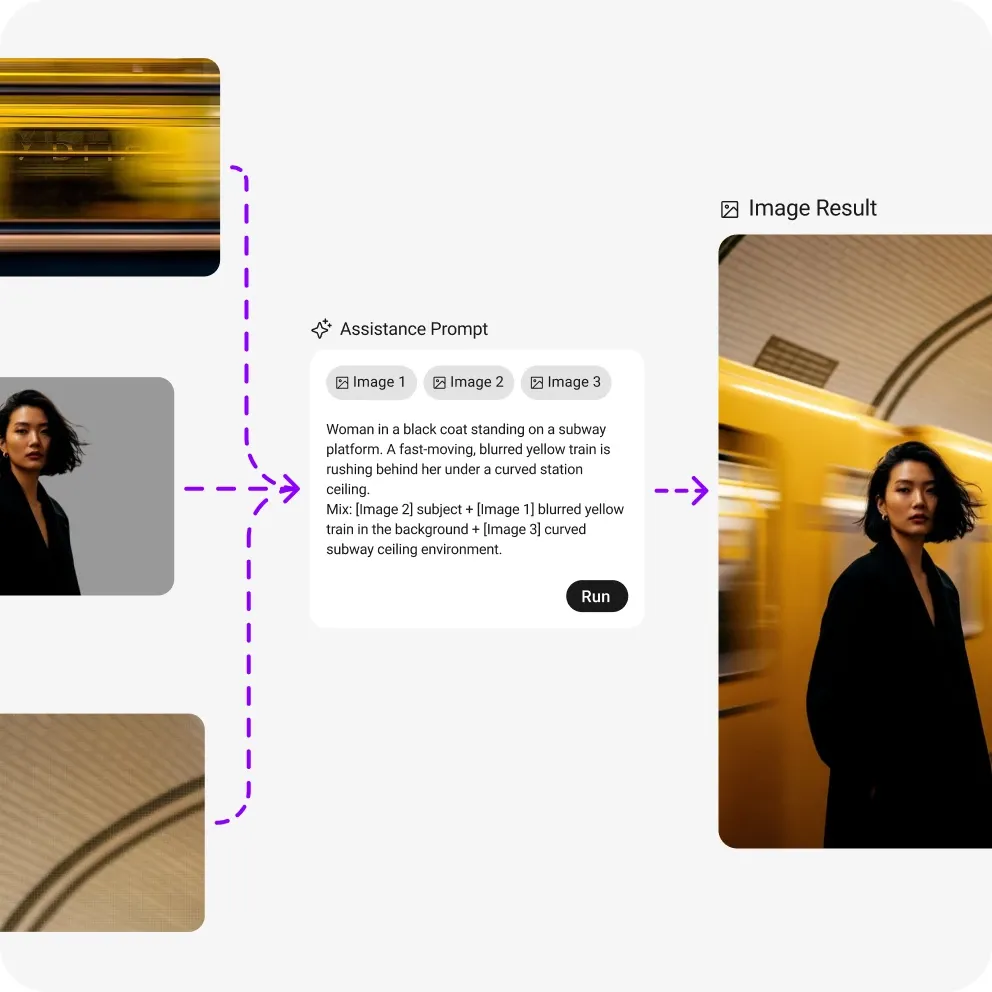
Task: Open the generated result image of woman with train
Action: [x=855, y=541]
